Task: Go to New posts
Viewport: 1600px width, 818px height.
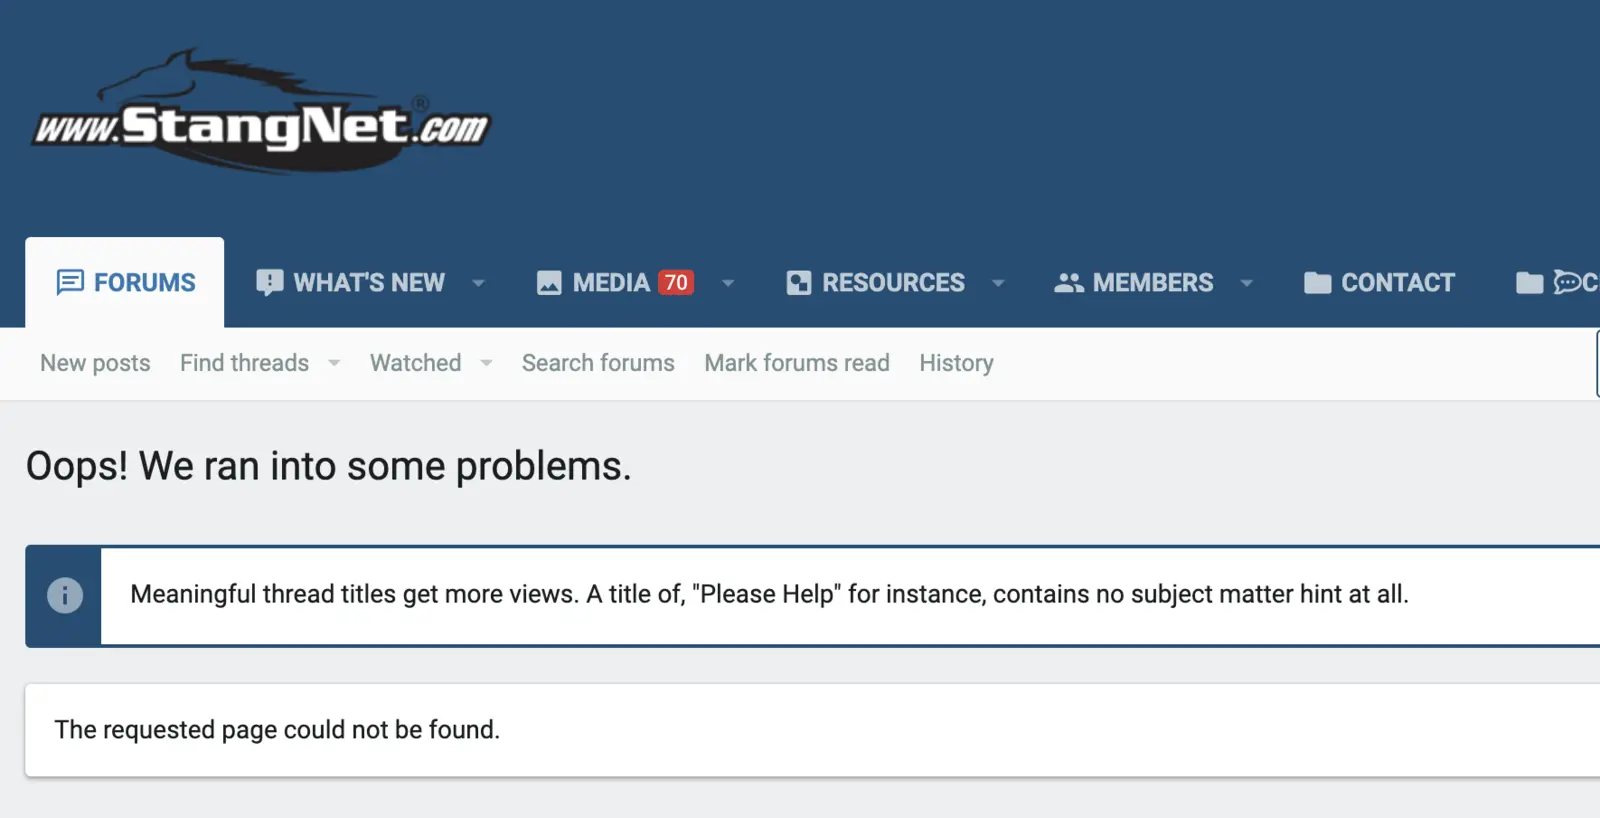Action: click(x=95, y=363)
